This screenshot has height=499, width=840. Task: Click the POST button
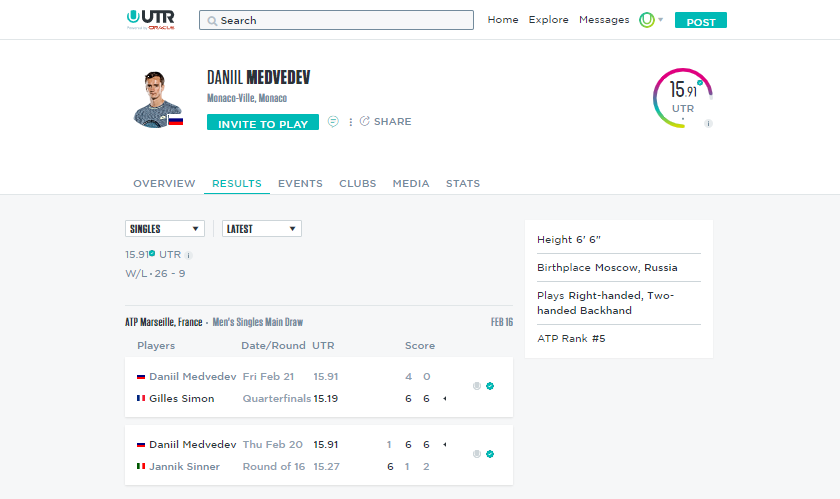click(x=701, y=20)
